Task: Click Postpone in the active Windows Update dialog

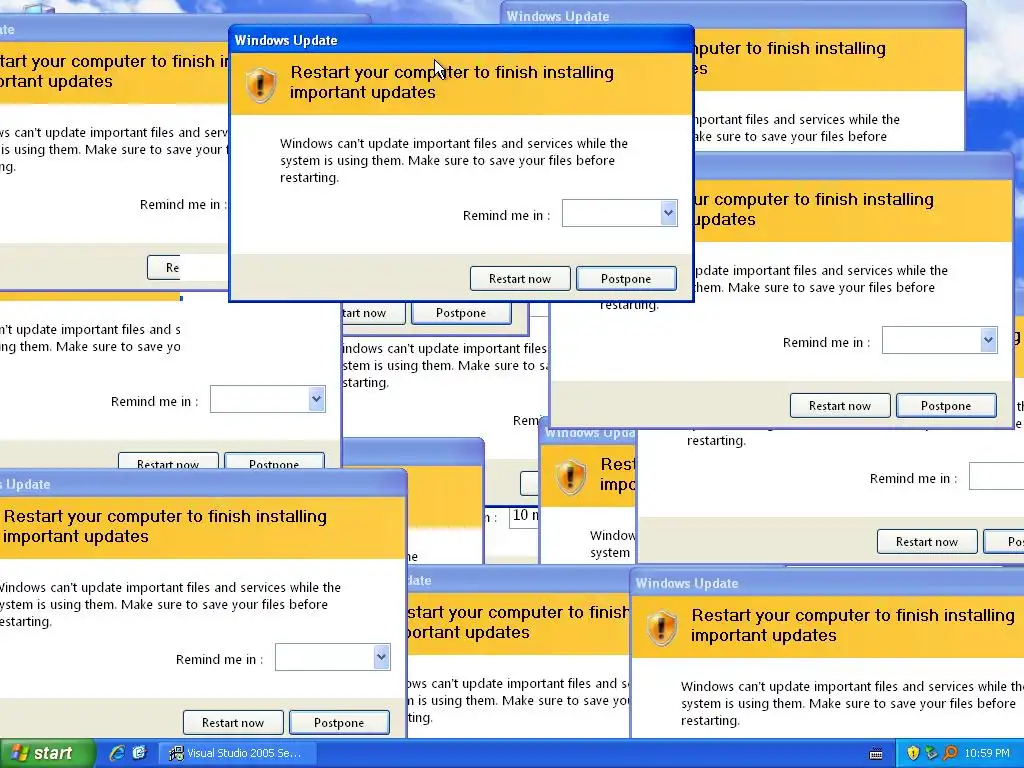Action: point(626,279)
